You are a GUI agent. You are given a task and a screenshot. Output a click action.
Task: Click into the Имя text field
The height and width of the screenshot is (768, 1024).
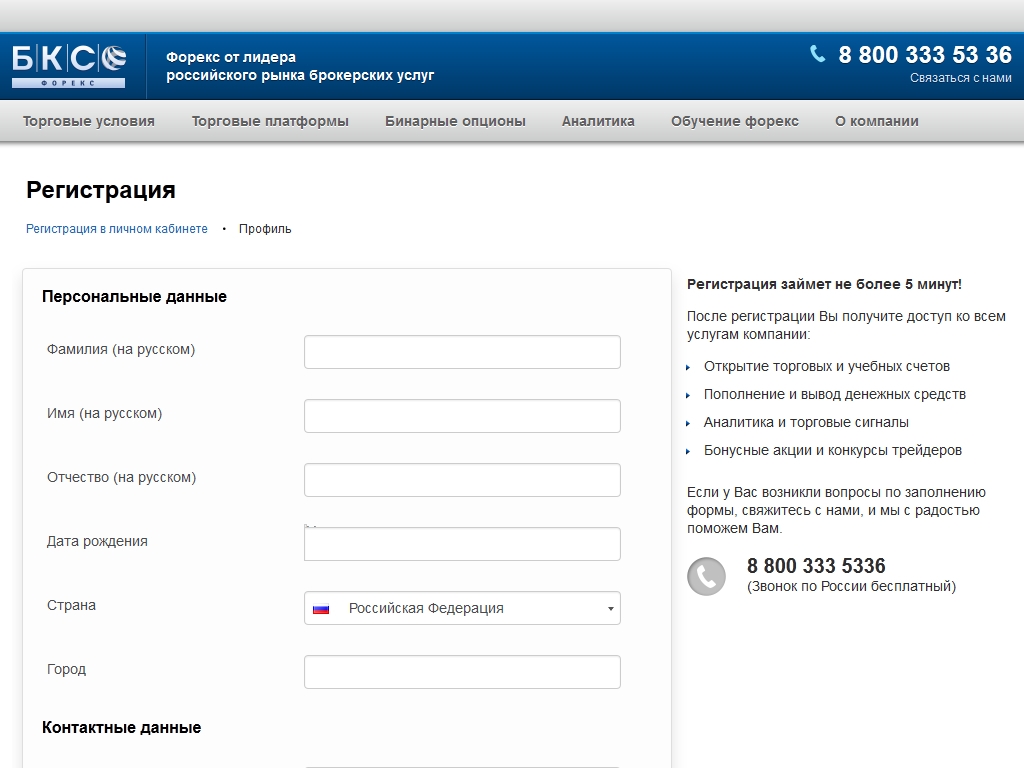click(x=462, y=416)
